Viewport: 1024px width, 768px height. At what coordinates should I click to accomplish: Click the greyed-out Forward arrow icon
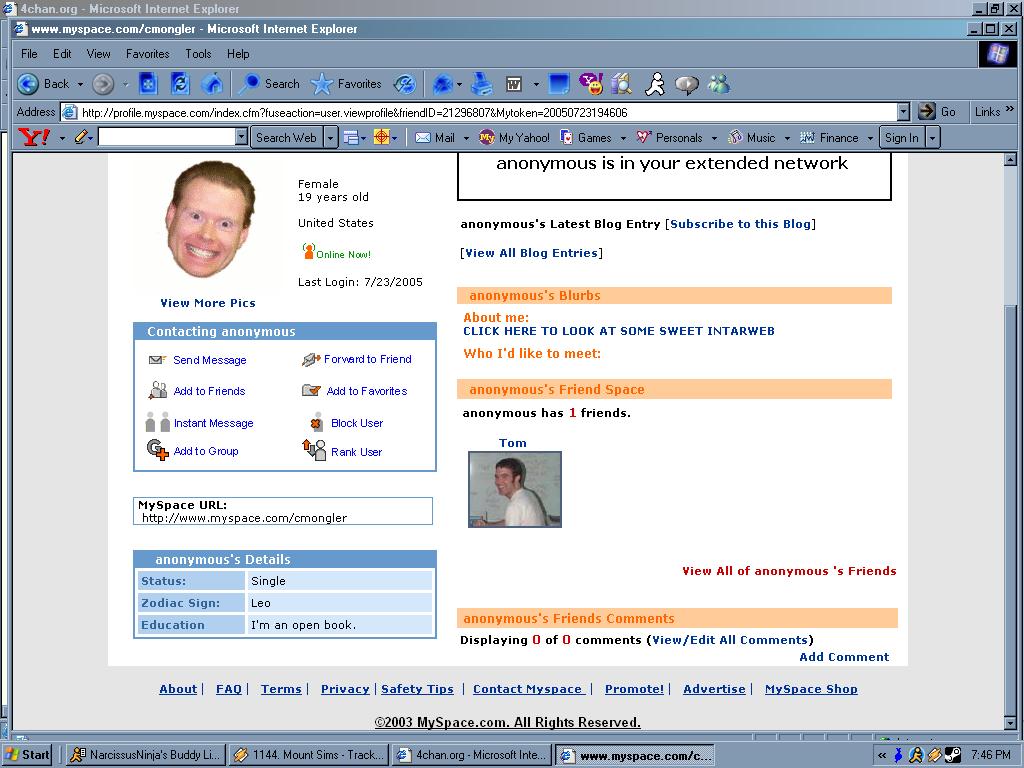(x=103, y=84)
